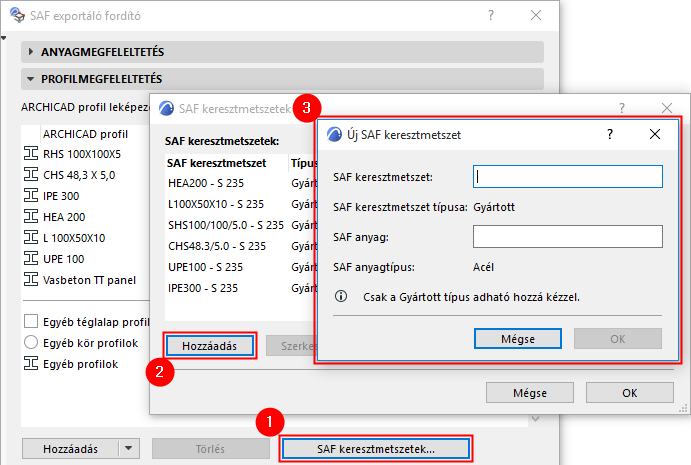This screenshot has width=691, height=465.
Task: Click Mégse in the Új SAF keresztmetszet dialog
Action: point(518,339)
